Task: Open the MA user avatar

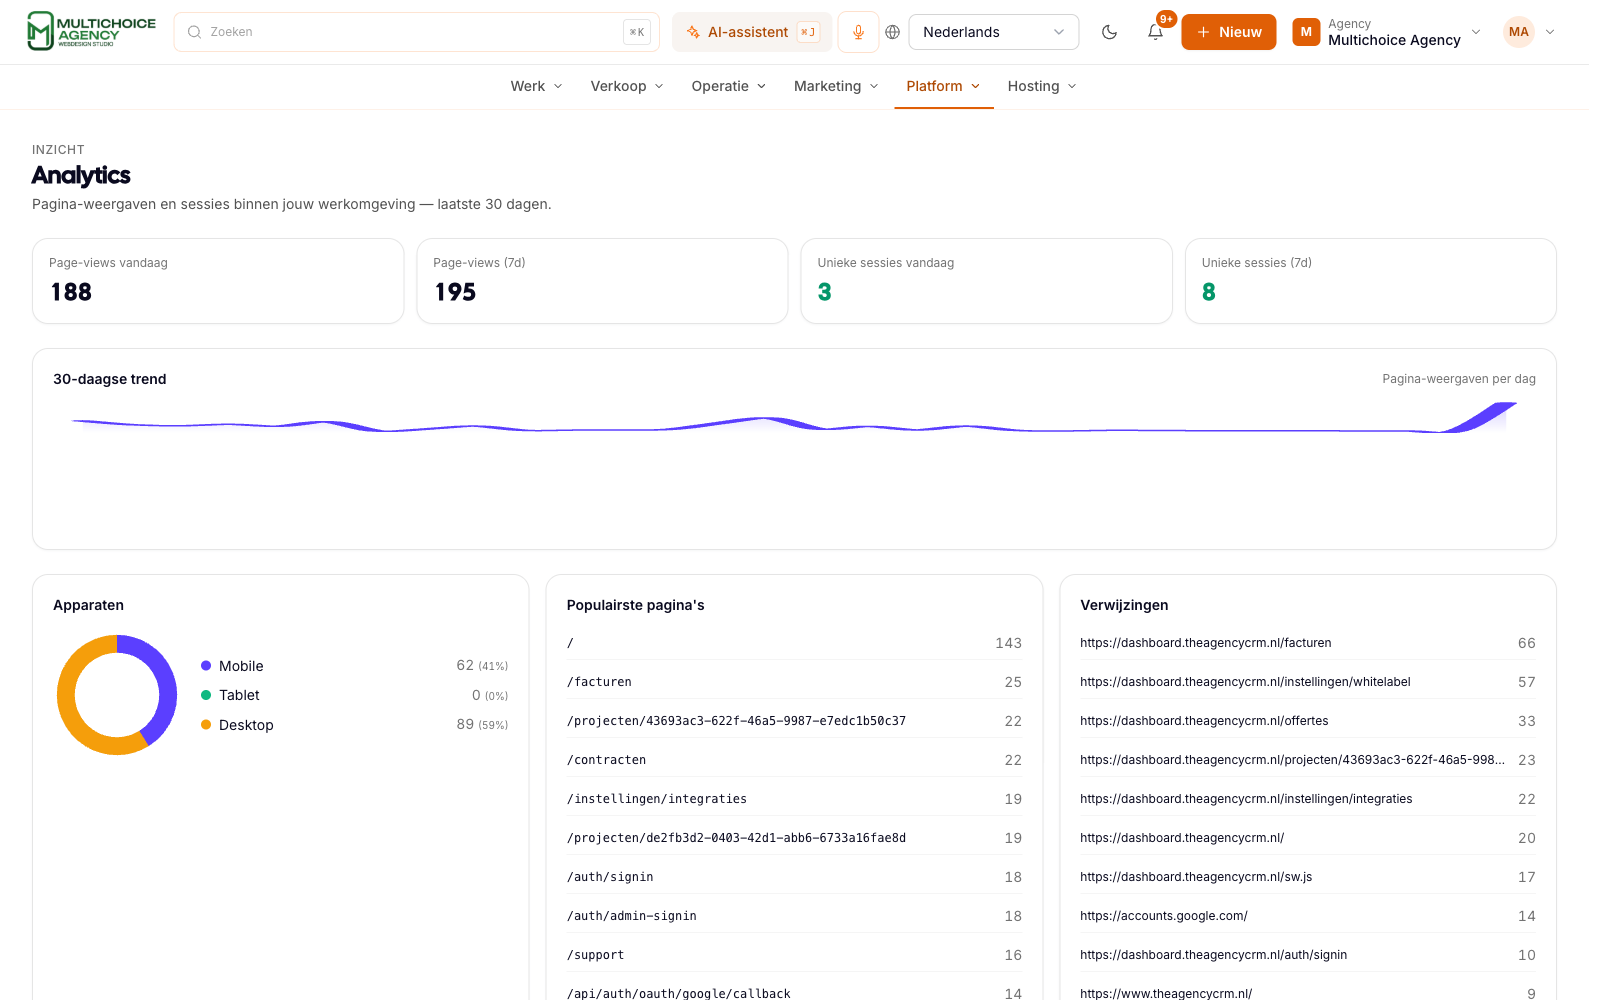Action: 1518,32
